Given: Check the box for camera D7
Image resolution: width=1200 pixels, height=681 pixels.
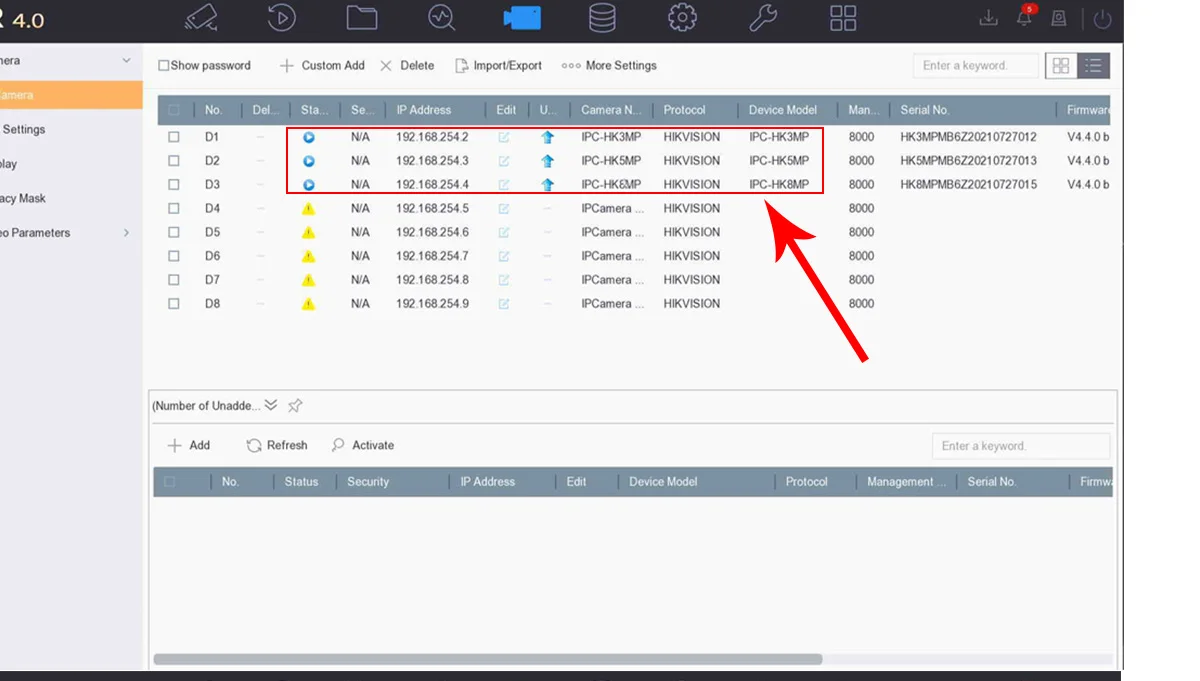Looking at the screenshot, I should click(174, 280).
